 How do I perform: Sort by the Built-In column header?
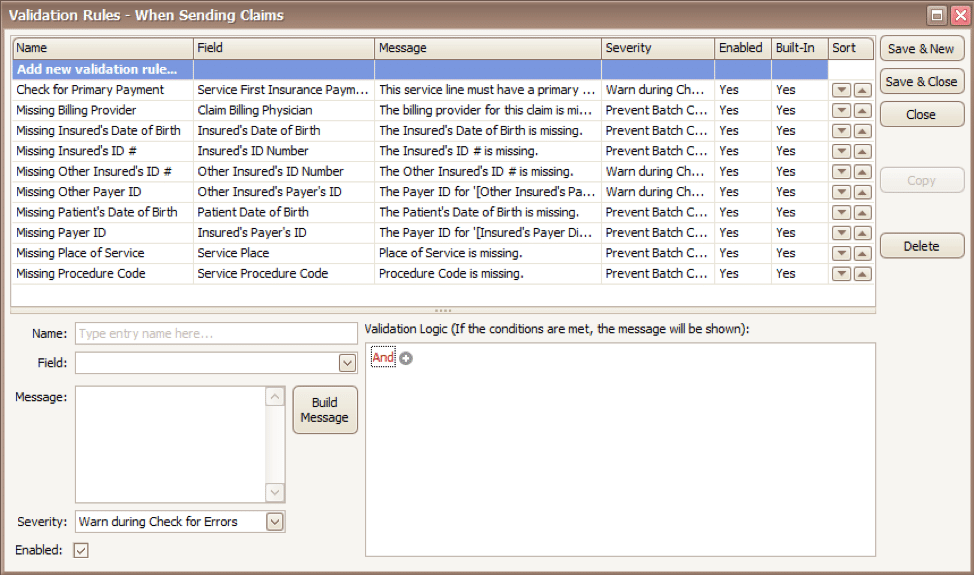799,48
